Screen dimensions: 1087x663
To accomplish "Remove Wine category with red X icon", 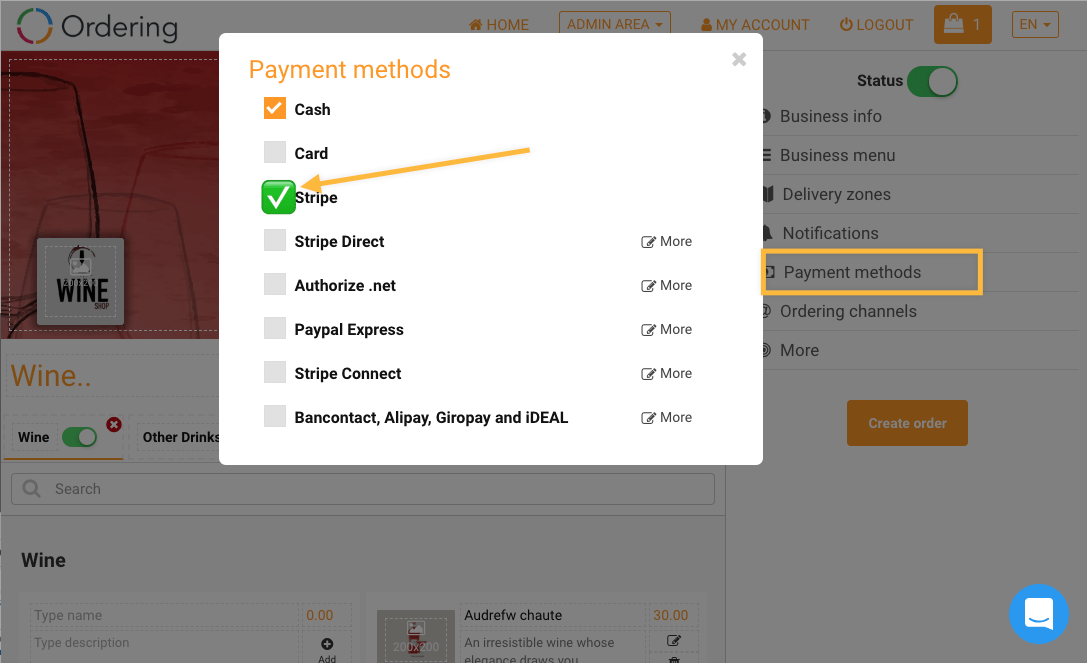I will (x=114, y=424).
